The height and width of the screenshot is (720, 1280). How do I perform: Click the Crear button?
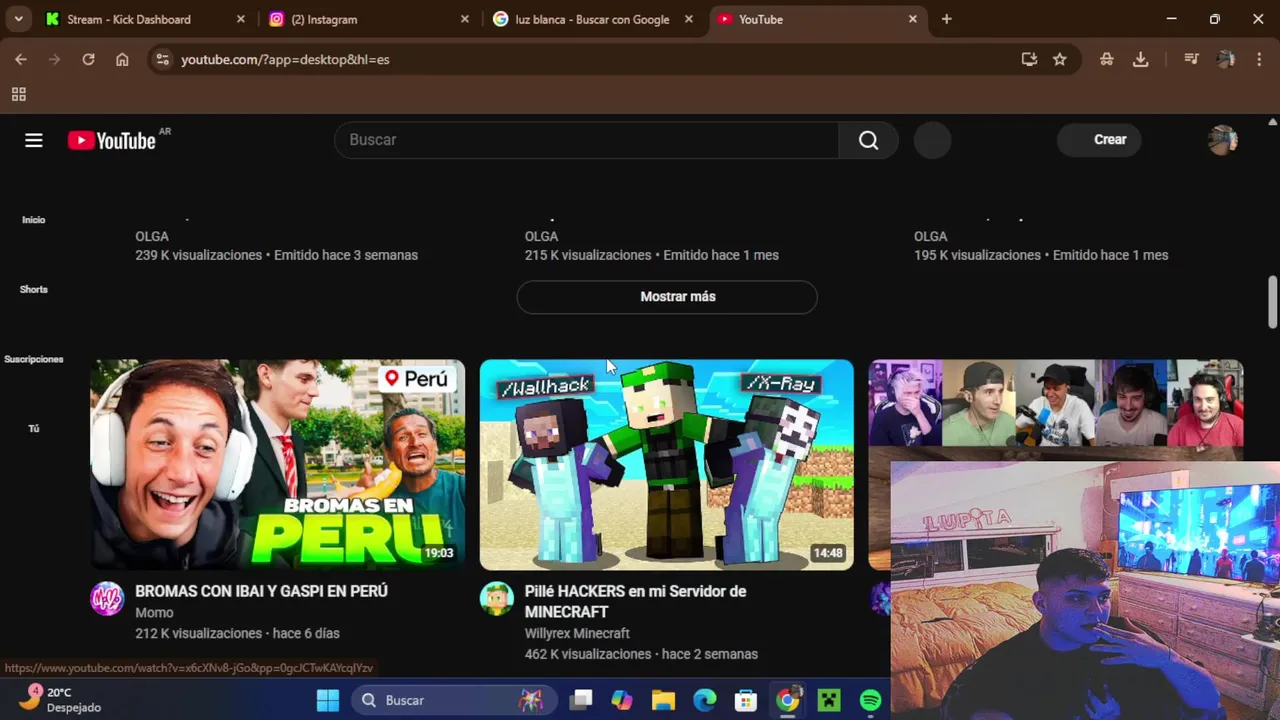[1099, 140]
